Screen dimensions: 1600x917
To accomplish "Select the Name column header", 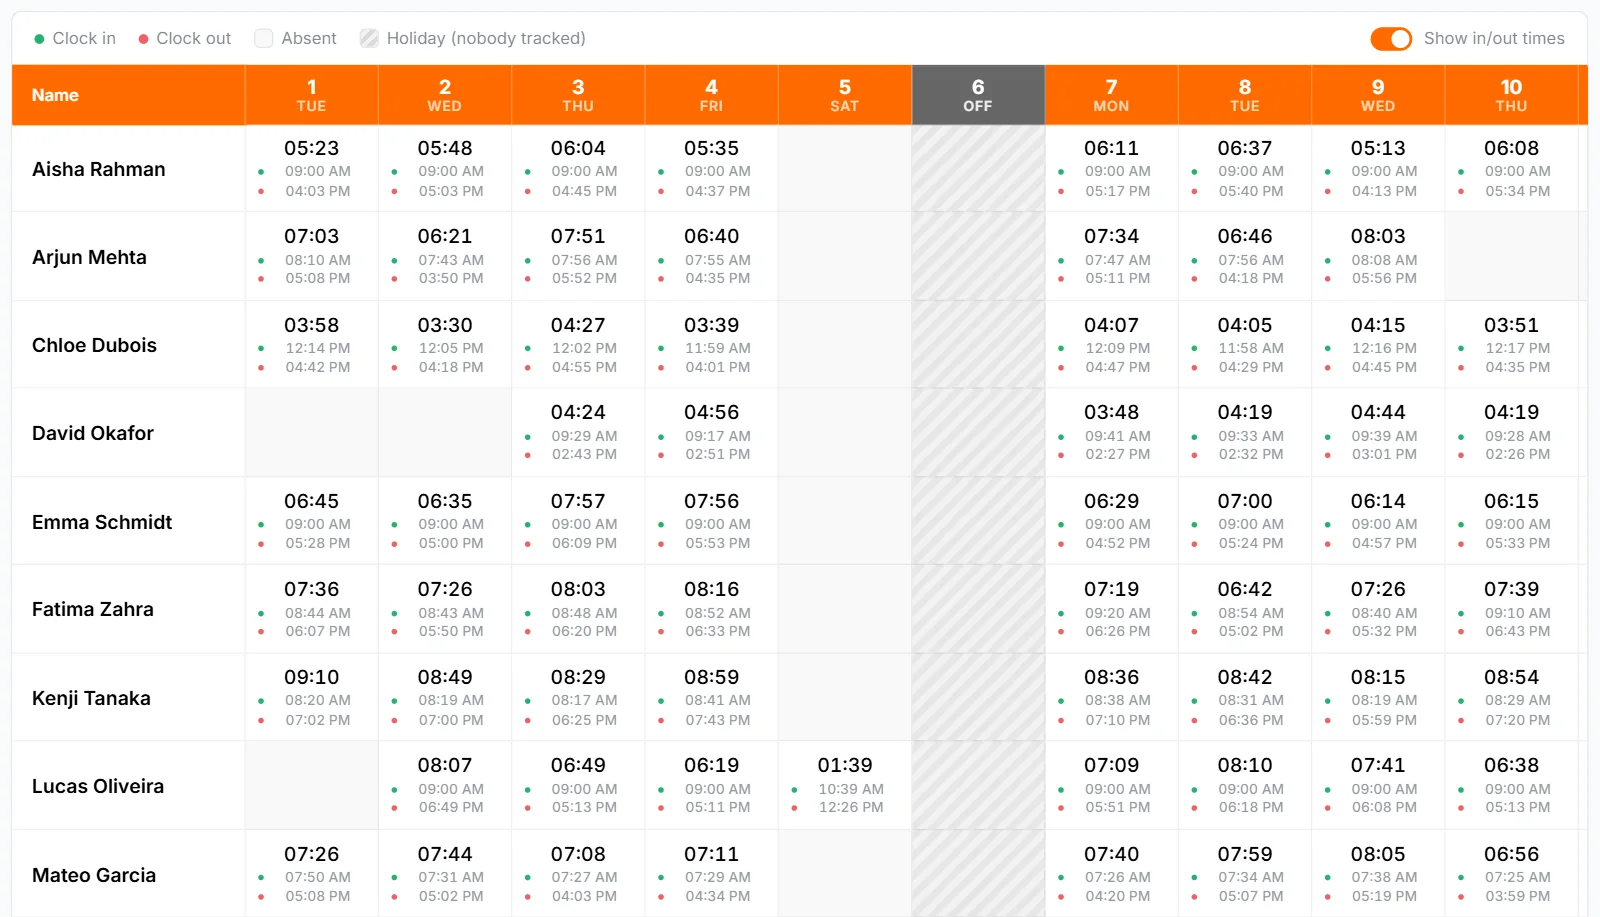I will click(128, 95).
